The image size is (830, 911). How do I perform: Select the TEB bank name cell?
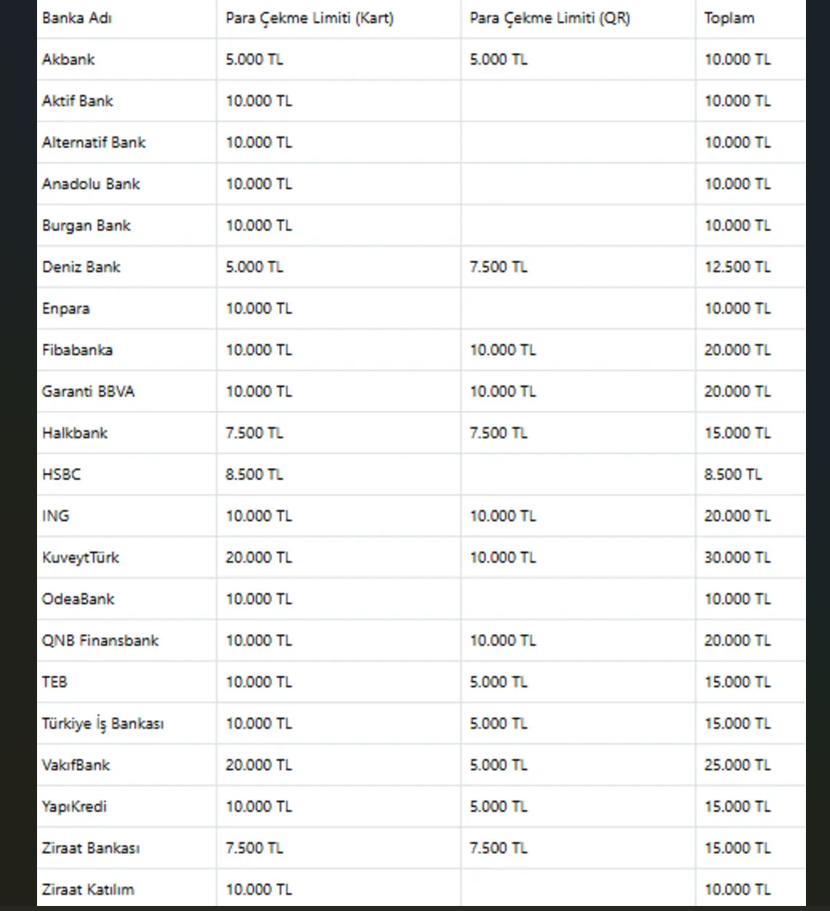pos(55,682)
